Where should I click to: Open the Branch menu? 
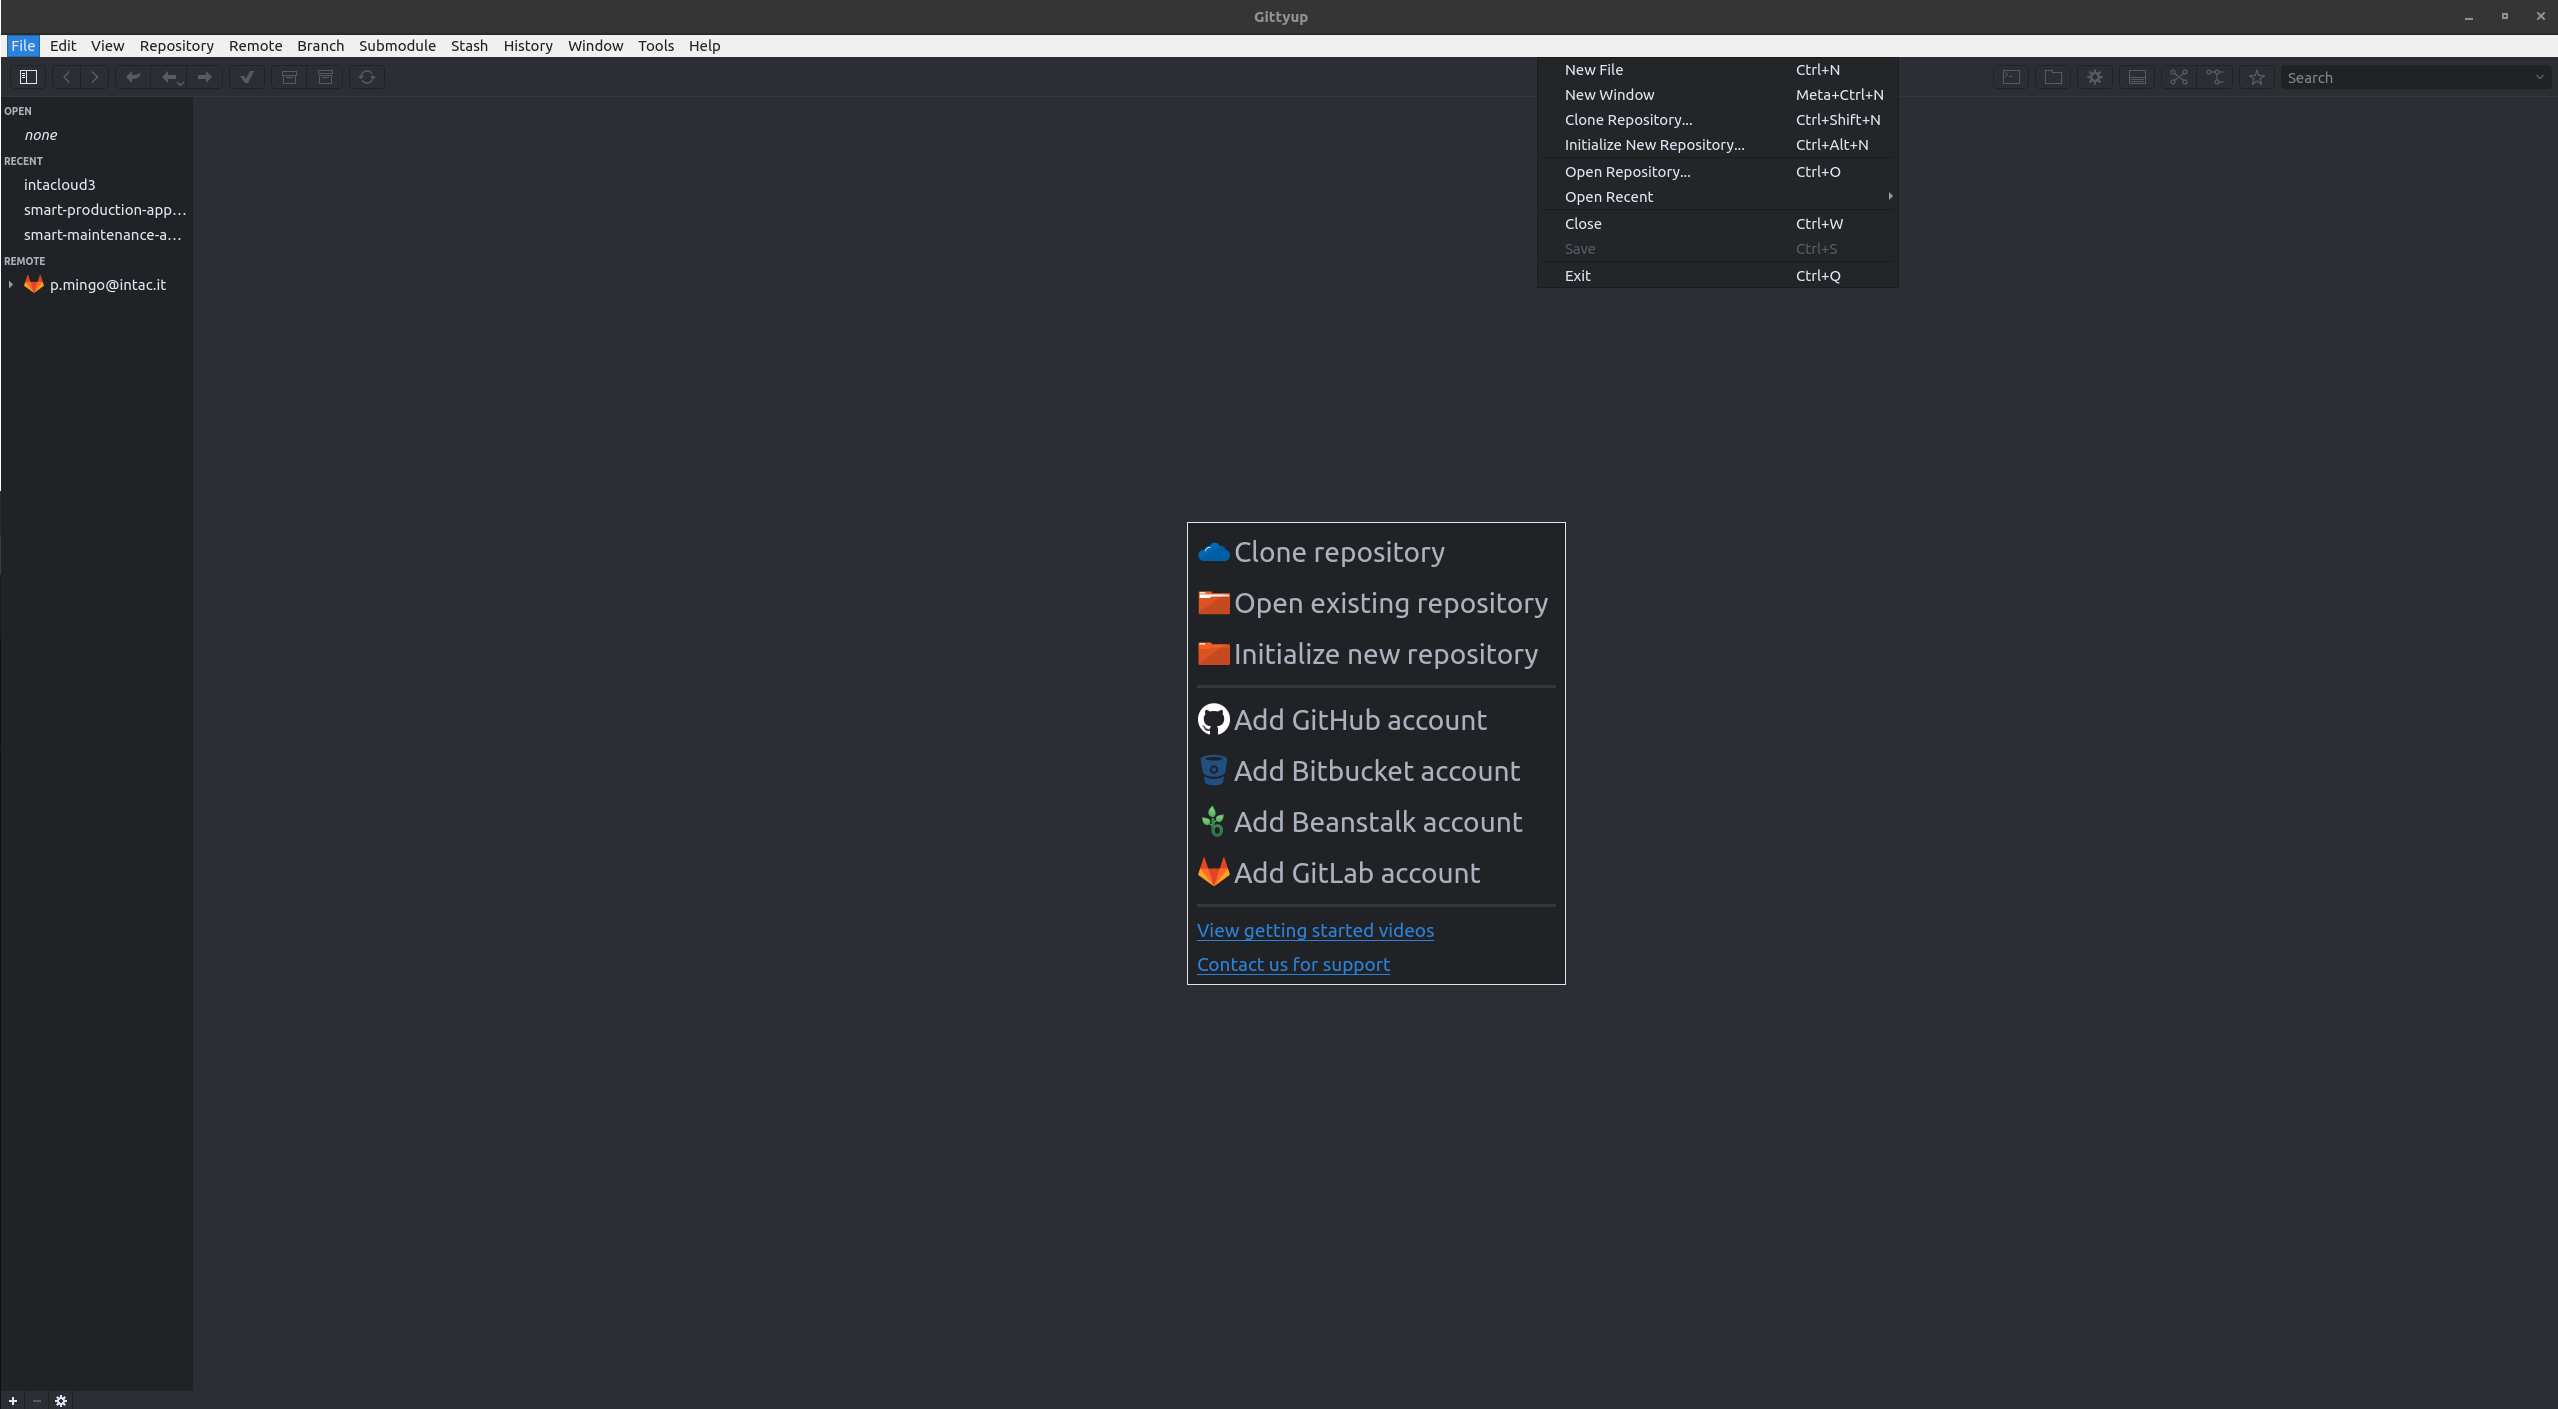[x=320, y=46]
